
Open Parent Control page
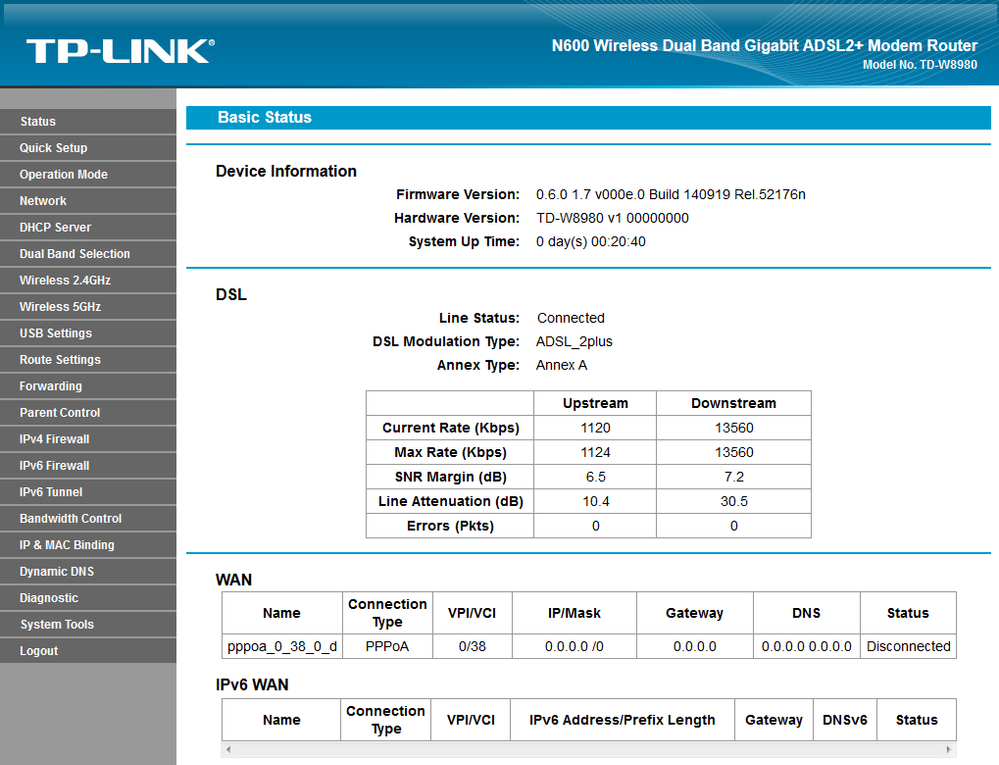88,413
